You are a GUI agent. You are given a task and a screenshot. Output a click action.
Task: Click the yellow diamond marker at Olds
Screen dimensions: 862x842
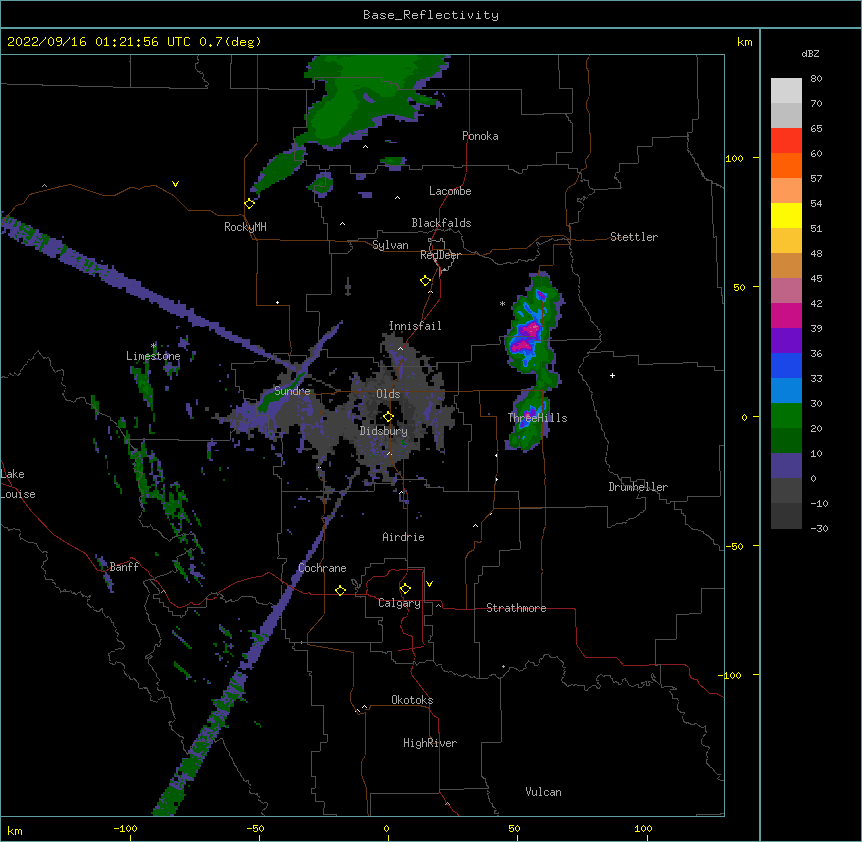point(388,417)
